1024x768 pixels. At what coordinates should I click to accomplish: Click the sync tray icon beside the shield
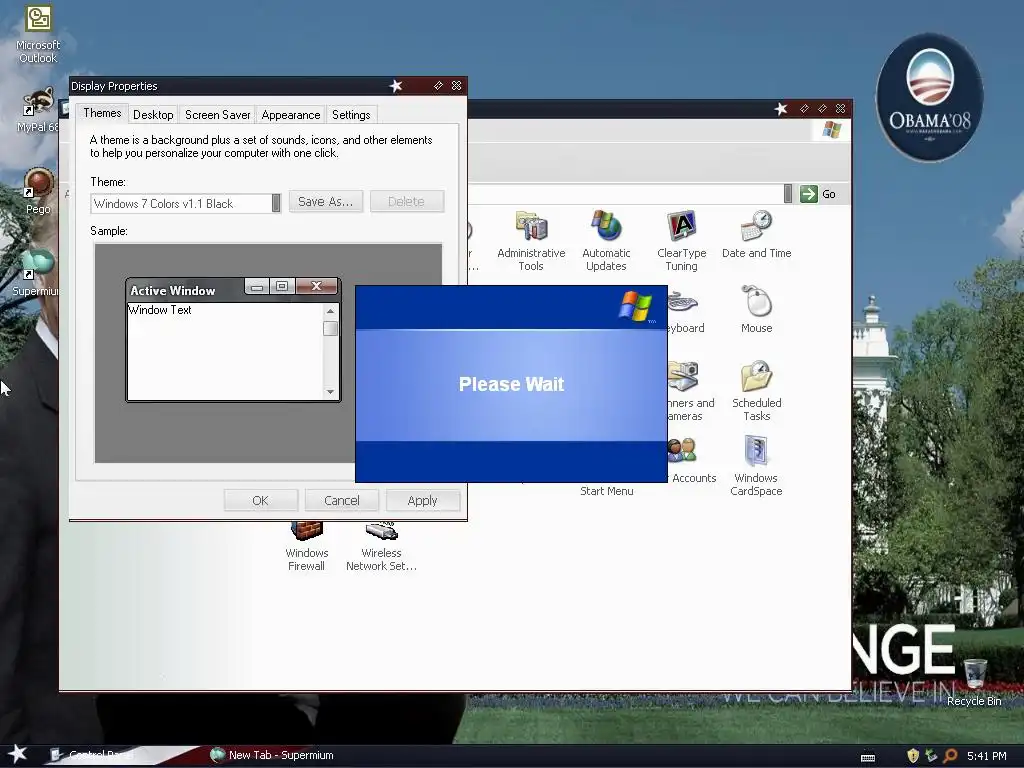pos(931,756)
